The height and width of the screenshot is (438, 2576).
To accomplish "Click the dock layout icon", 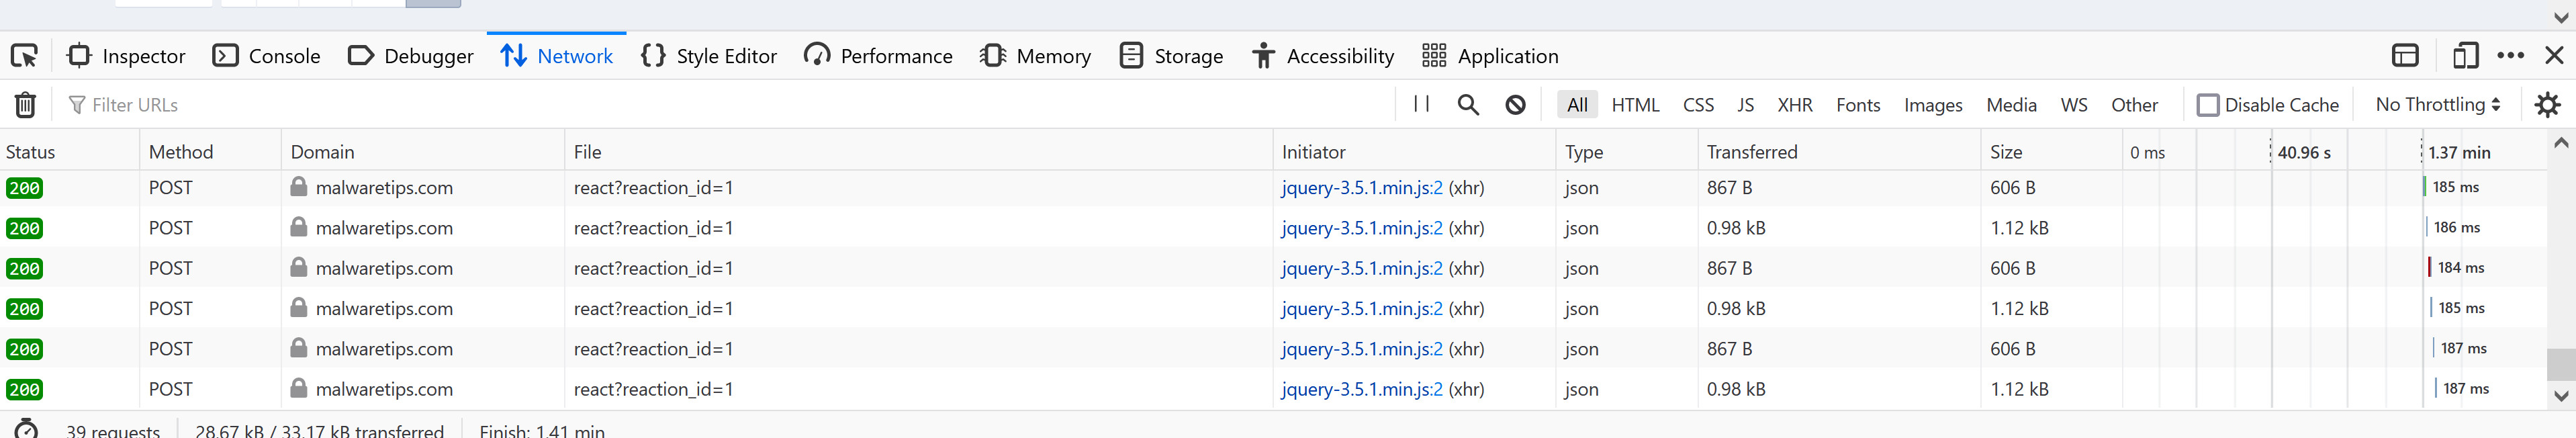I will [2405, 56].
